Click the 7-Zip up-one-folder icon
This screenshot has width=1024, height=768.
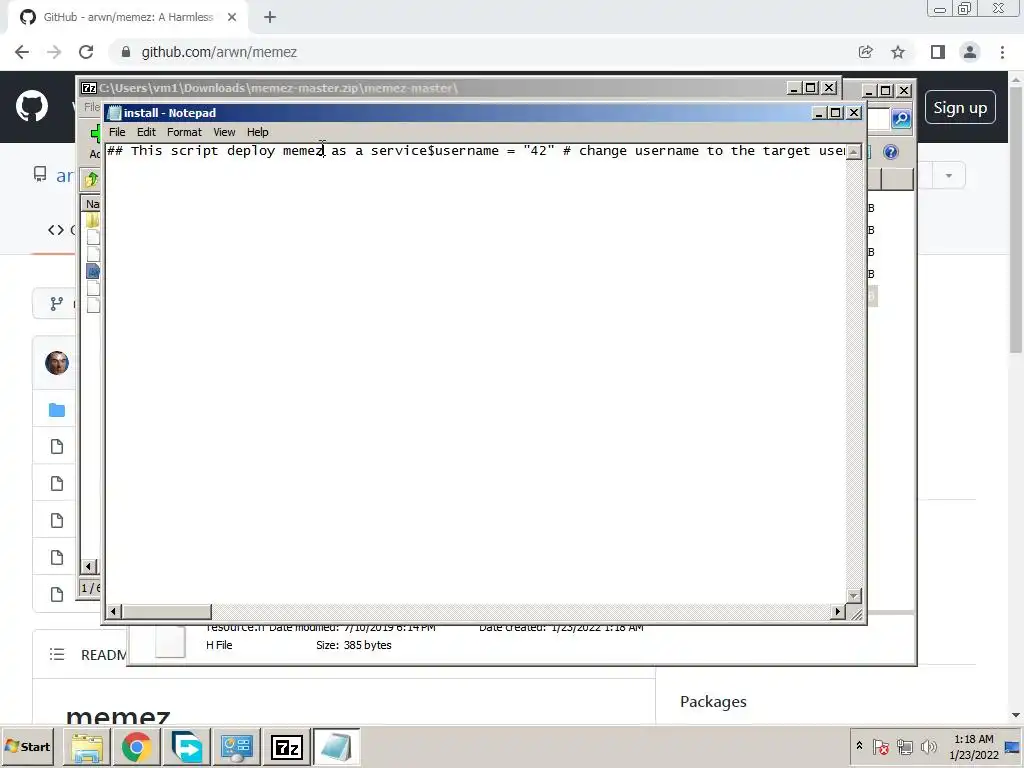[x=91, y=178]
